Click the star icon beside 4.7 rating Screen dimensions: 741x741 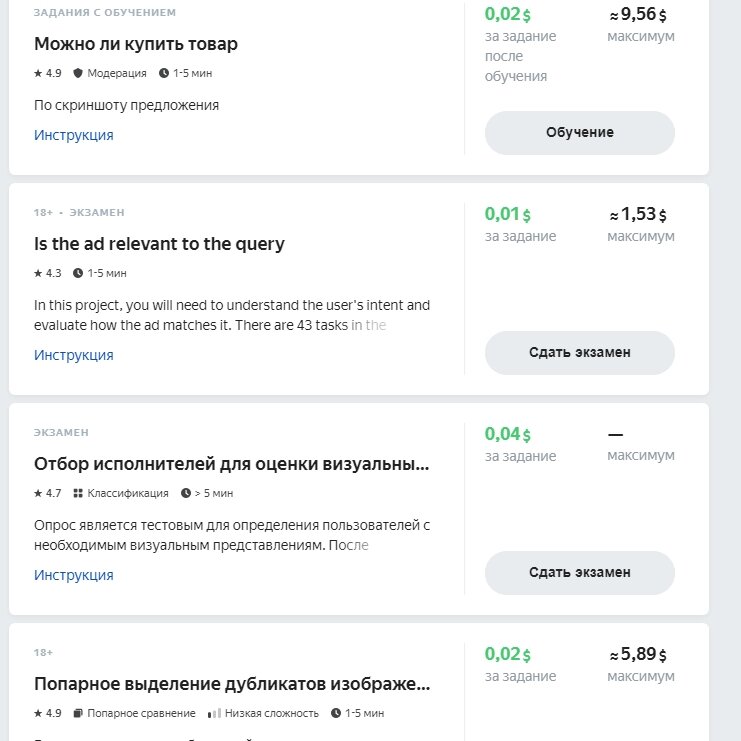click(38, 493)
